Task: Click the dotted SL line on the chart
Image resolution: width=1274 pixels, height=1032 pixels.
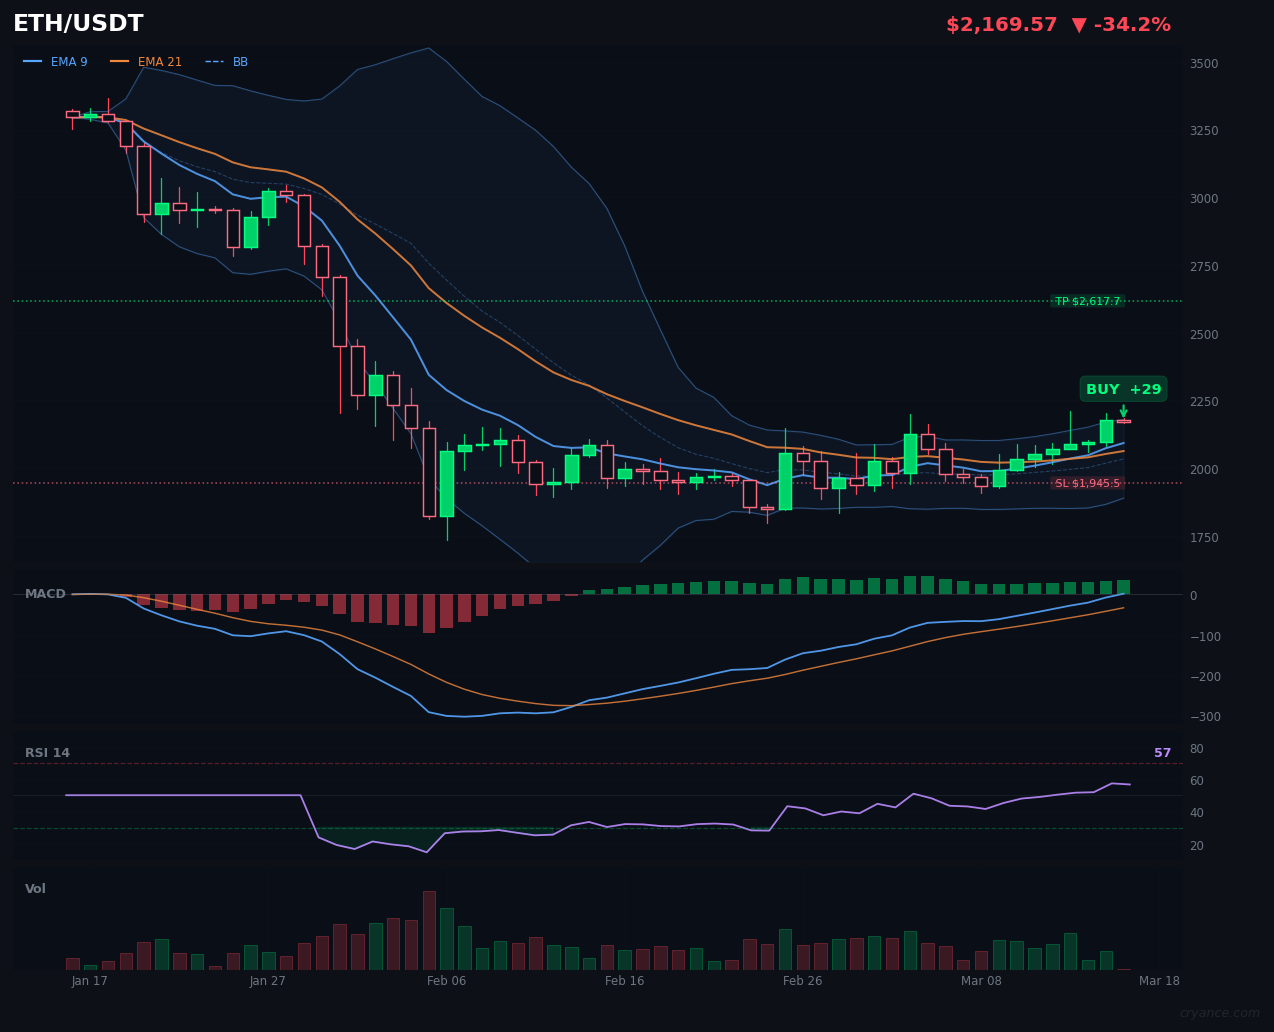Action: coord(600,481)
